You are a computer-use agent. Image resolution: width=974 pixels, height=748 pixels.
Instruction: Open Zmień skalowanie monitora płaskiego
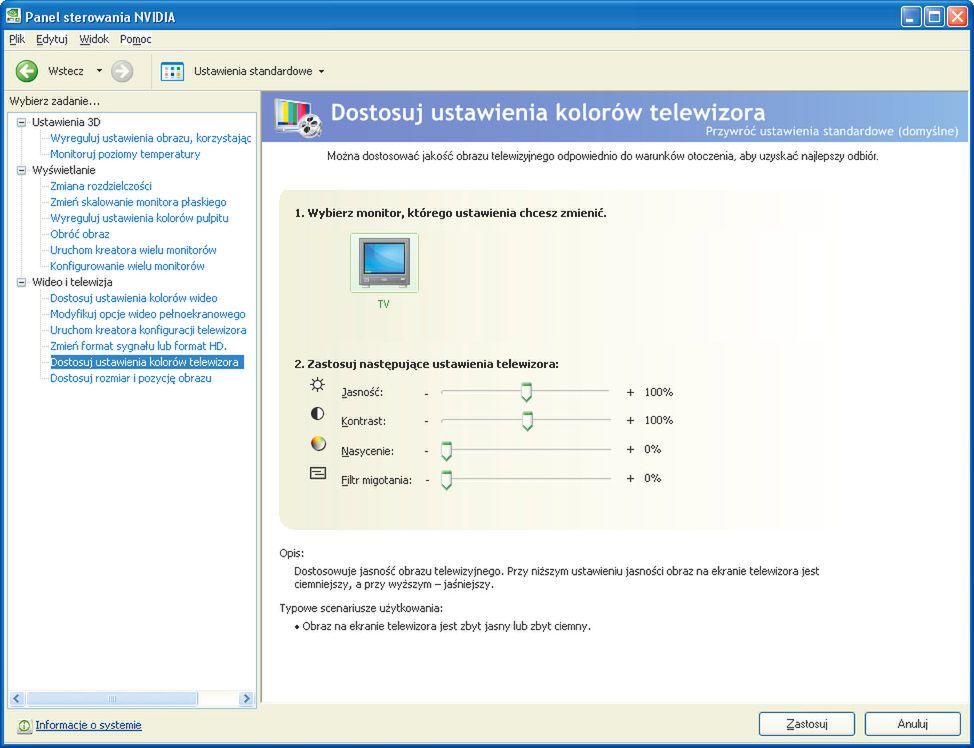coord(138,202)
